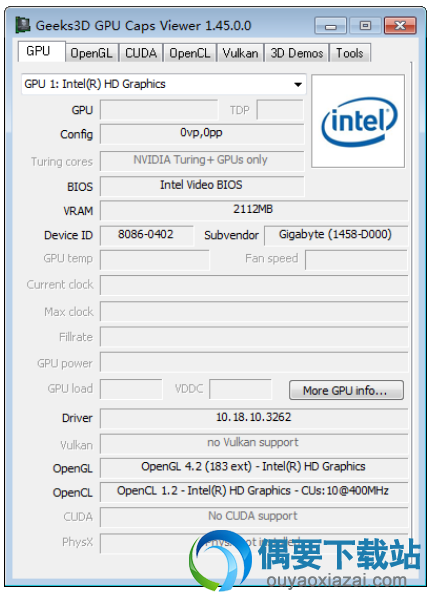
Task: Open the Vulkan tab
Action: coord(241,53)
